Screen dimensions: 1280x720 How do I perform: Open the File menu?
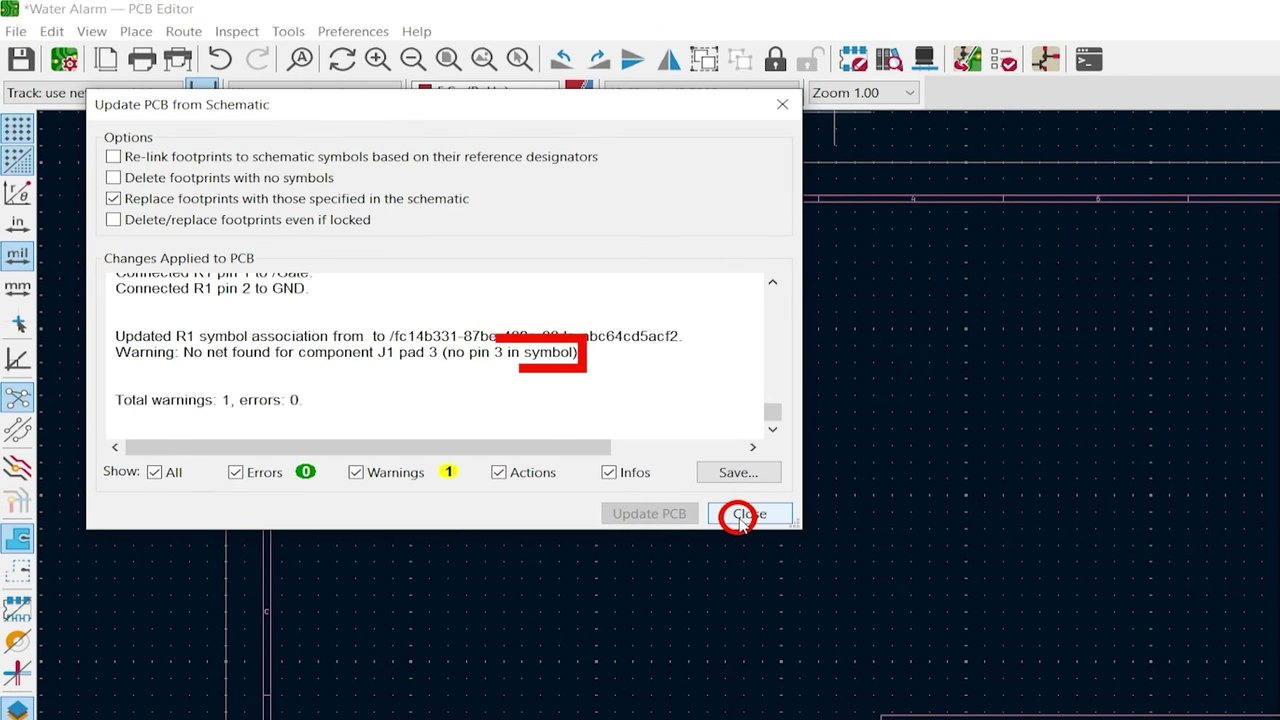15,31
